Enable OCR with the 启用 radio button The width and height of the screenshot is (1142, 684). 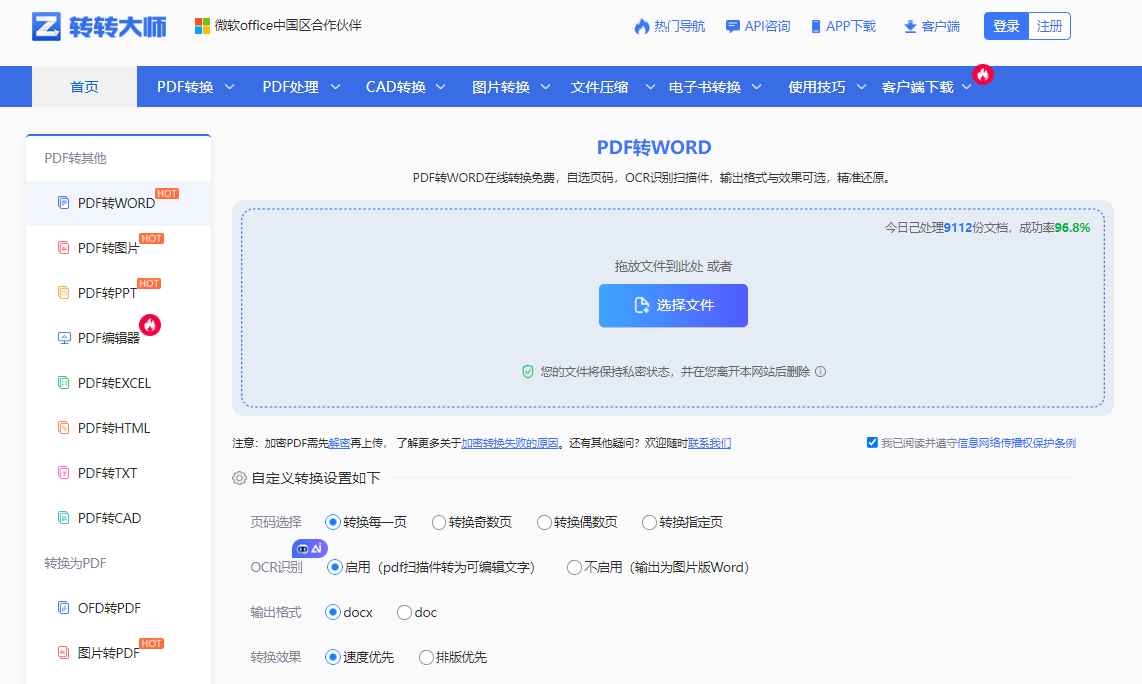tap(335, 567)
